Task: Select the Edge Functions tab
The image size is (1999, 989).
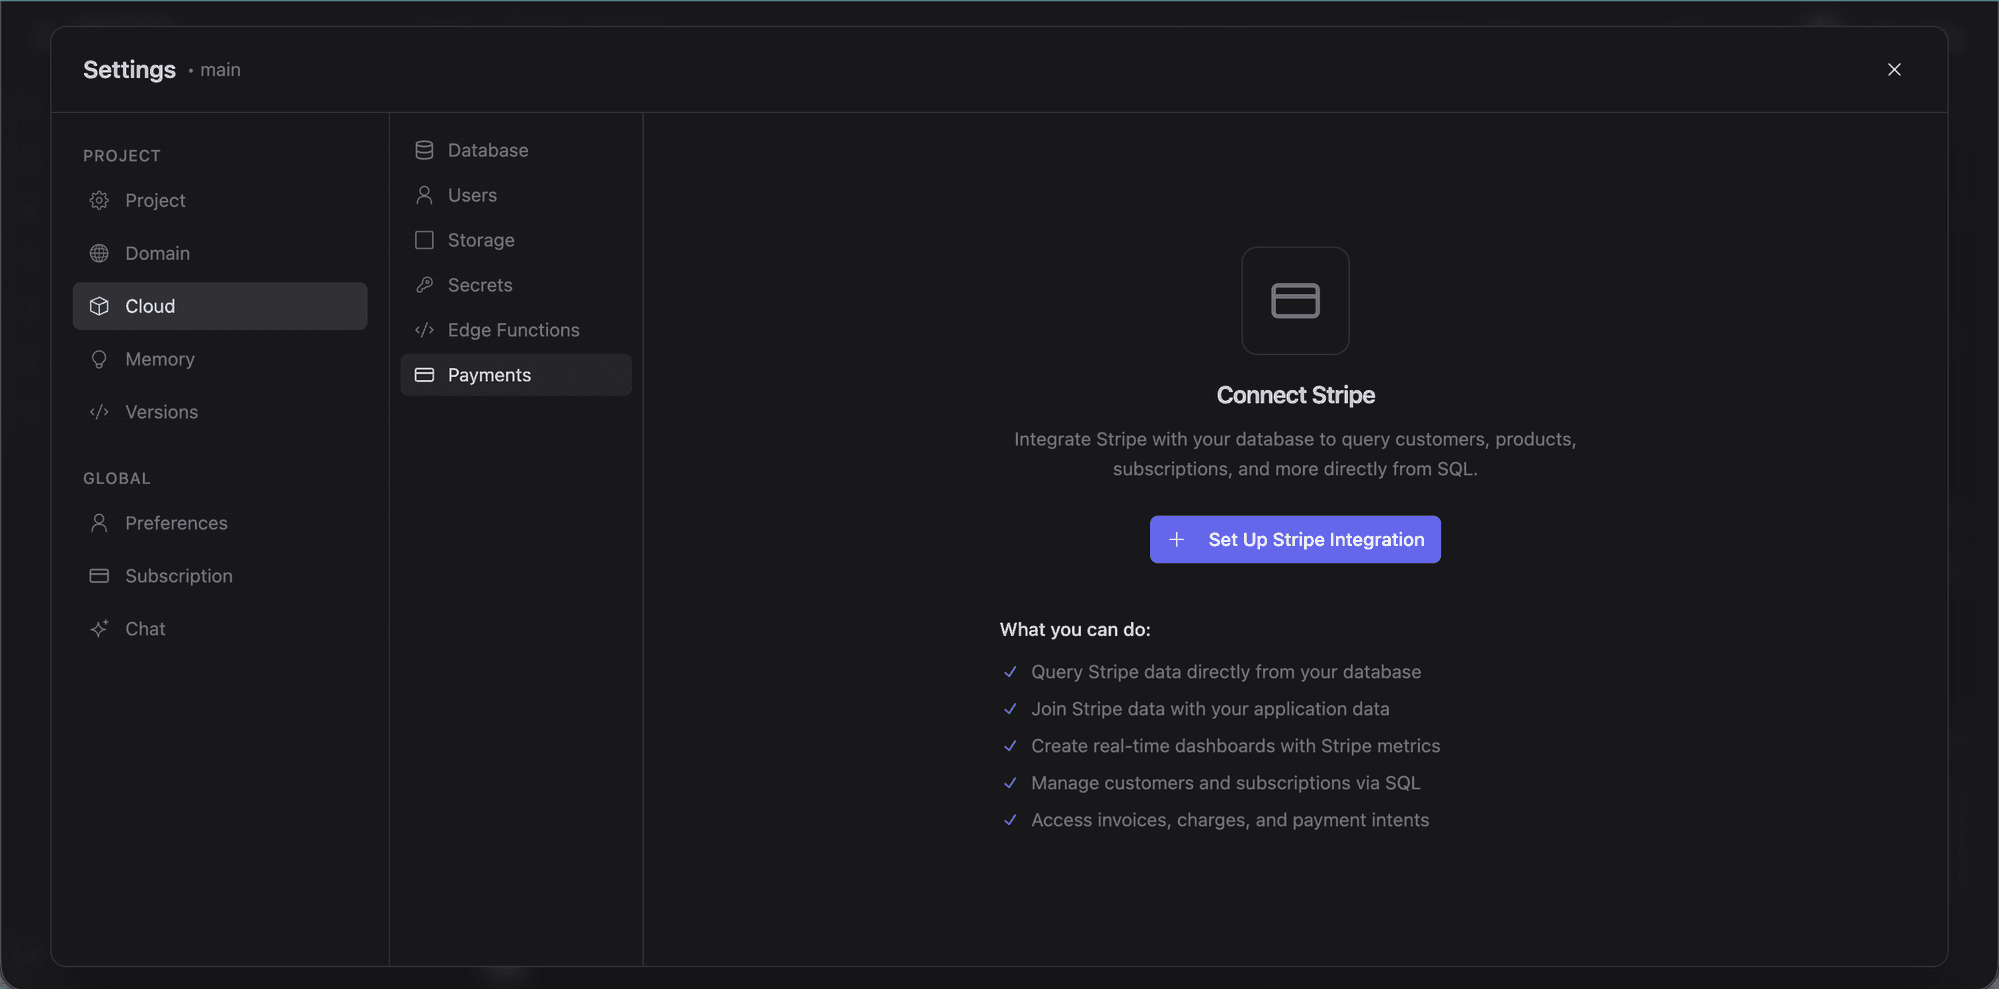Action: click(x=516, y=330)
